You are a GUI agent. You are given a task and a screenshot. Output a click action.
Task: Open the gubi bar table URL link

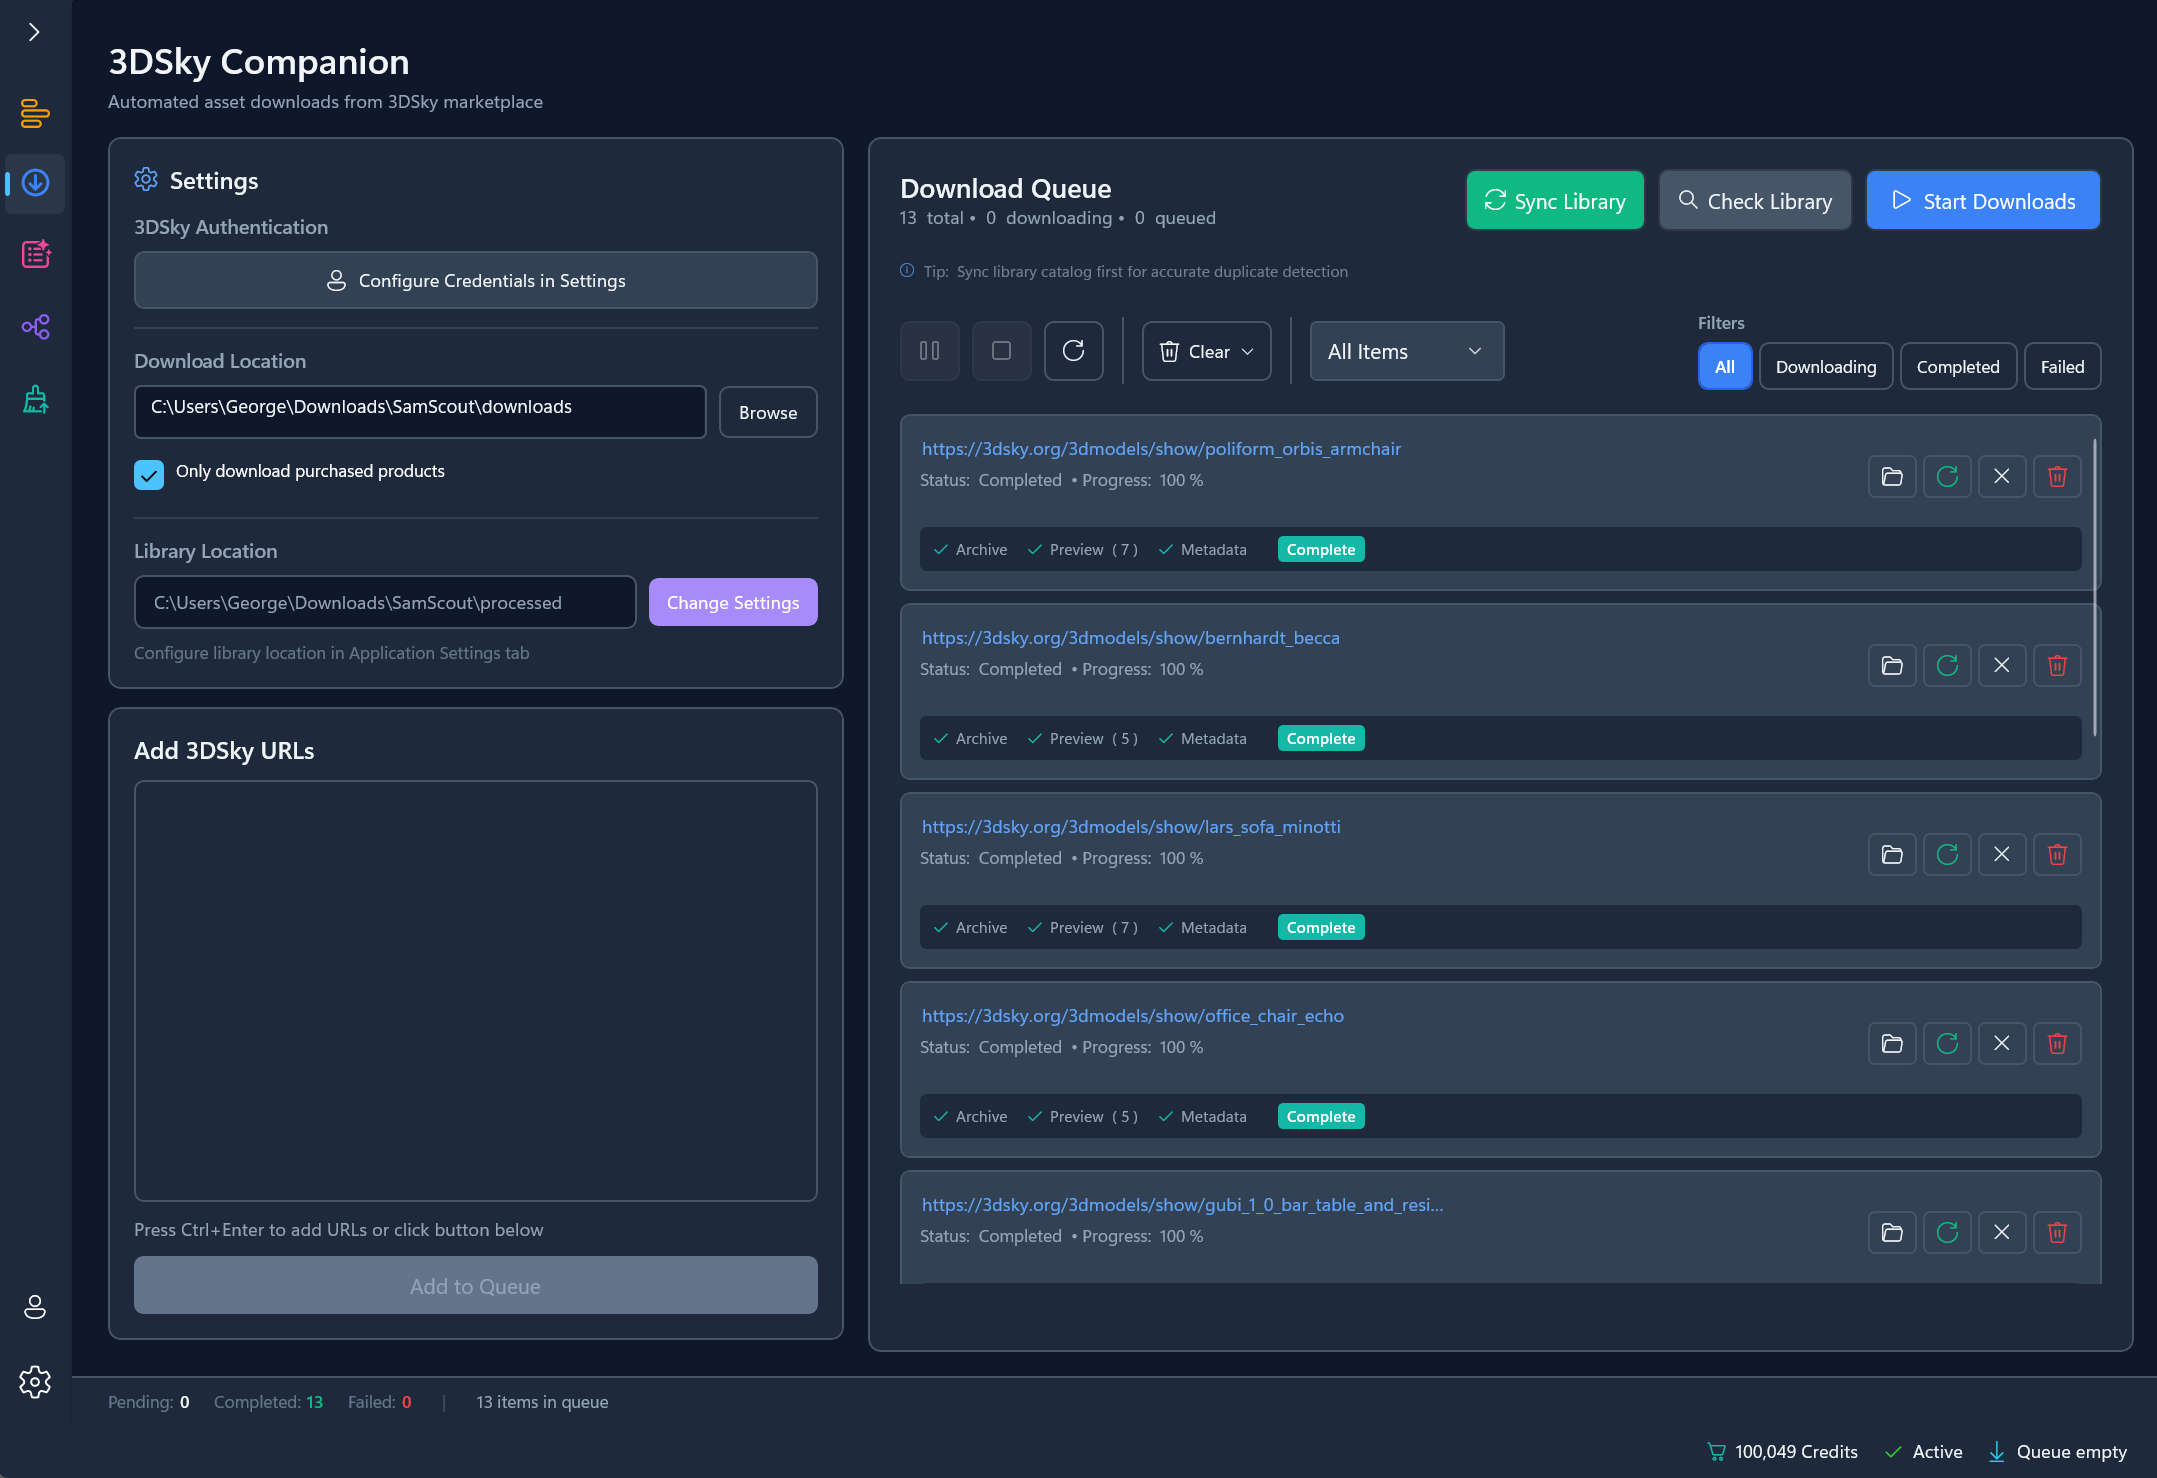tap(1181, 1205)
